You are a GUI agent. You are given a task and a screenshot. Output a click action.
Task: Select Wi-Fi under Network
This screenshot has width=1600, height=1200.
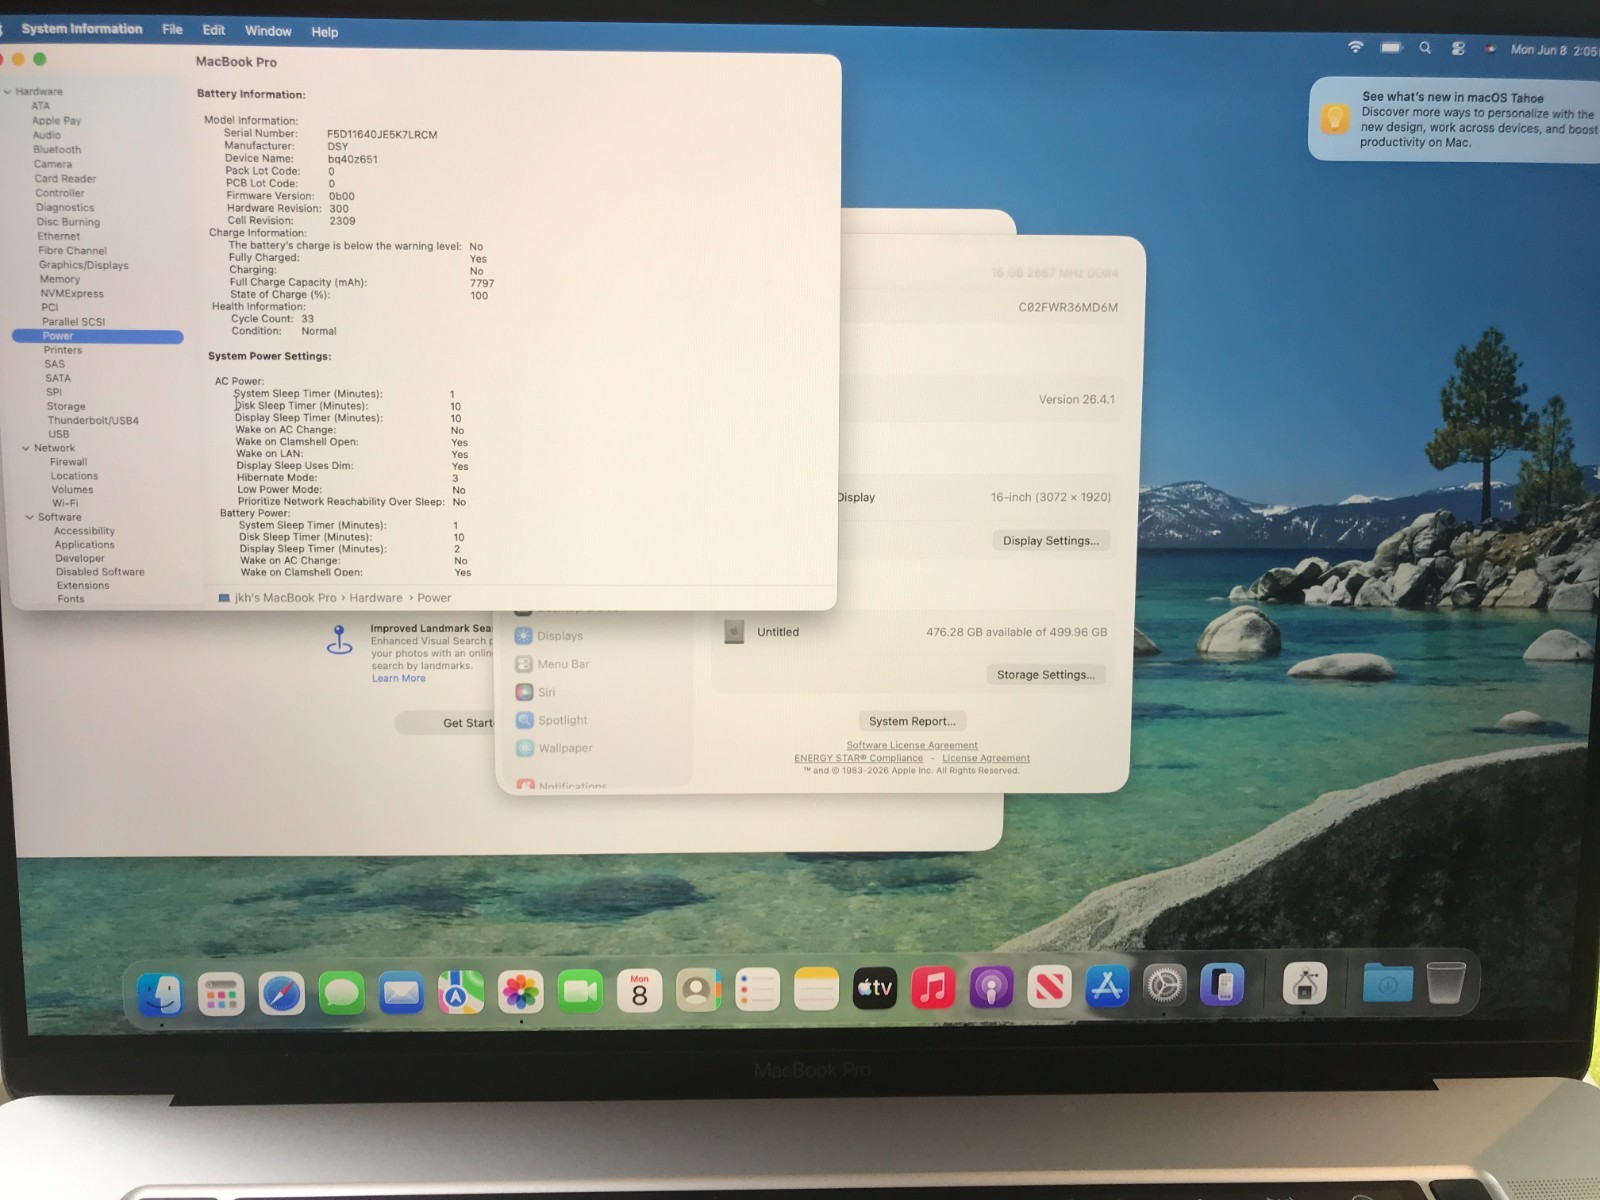(x=65, y=503)
